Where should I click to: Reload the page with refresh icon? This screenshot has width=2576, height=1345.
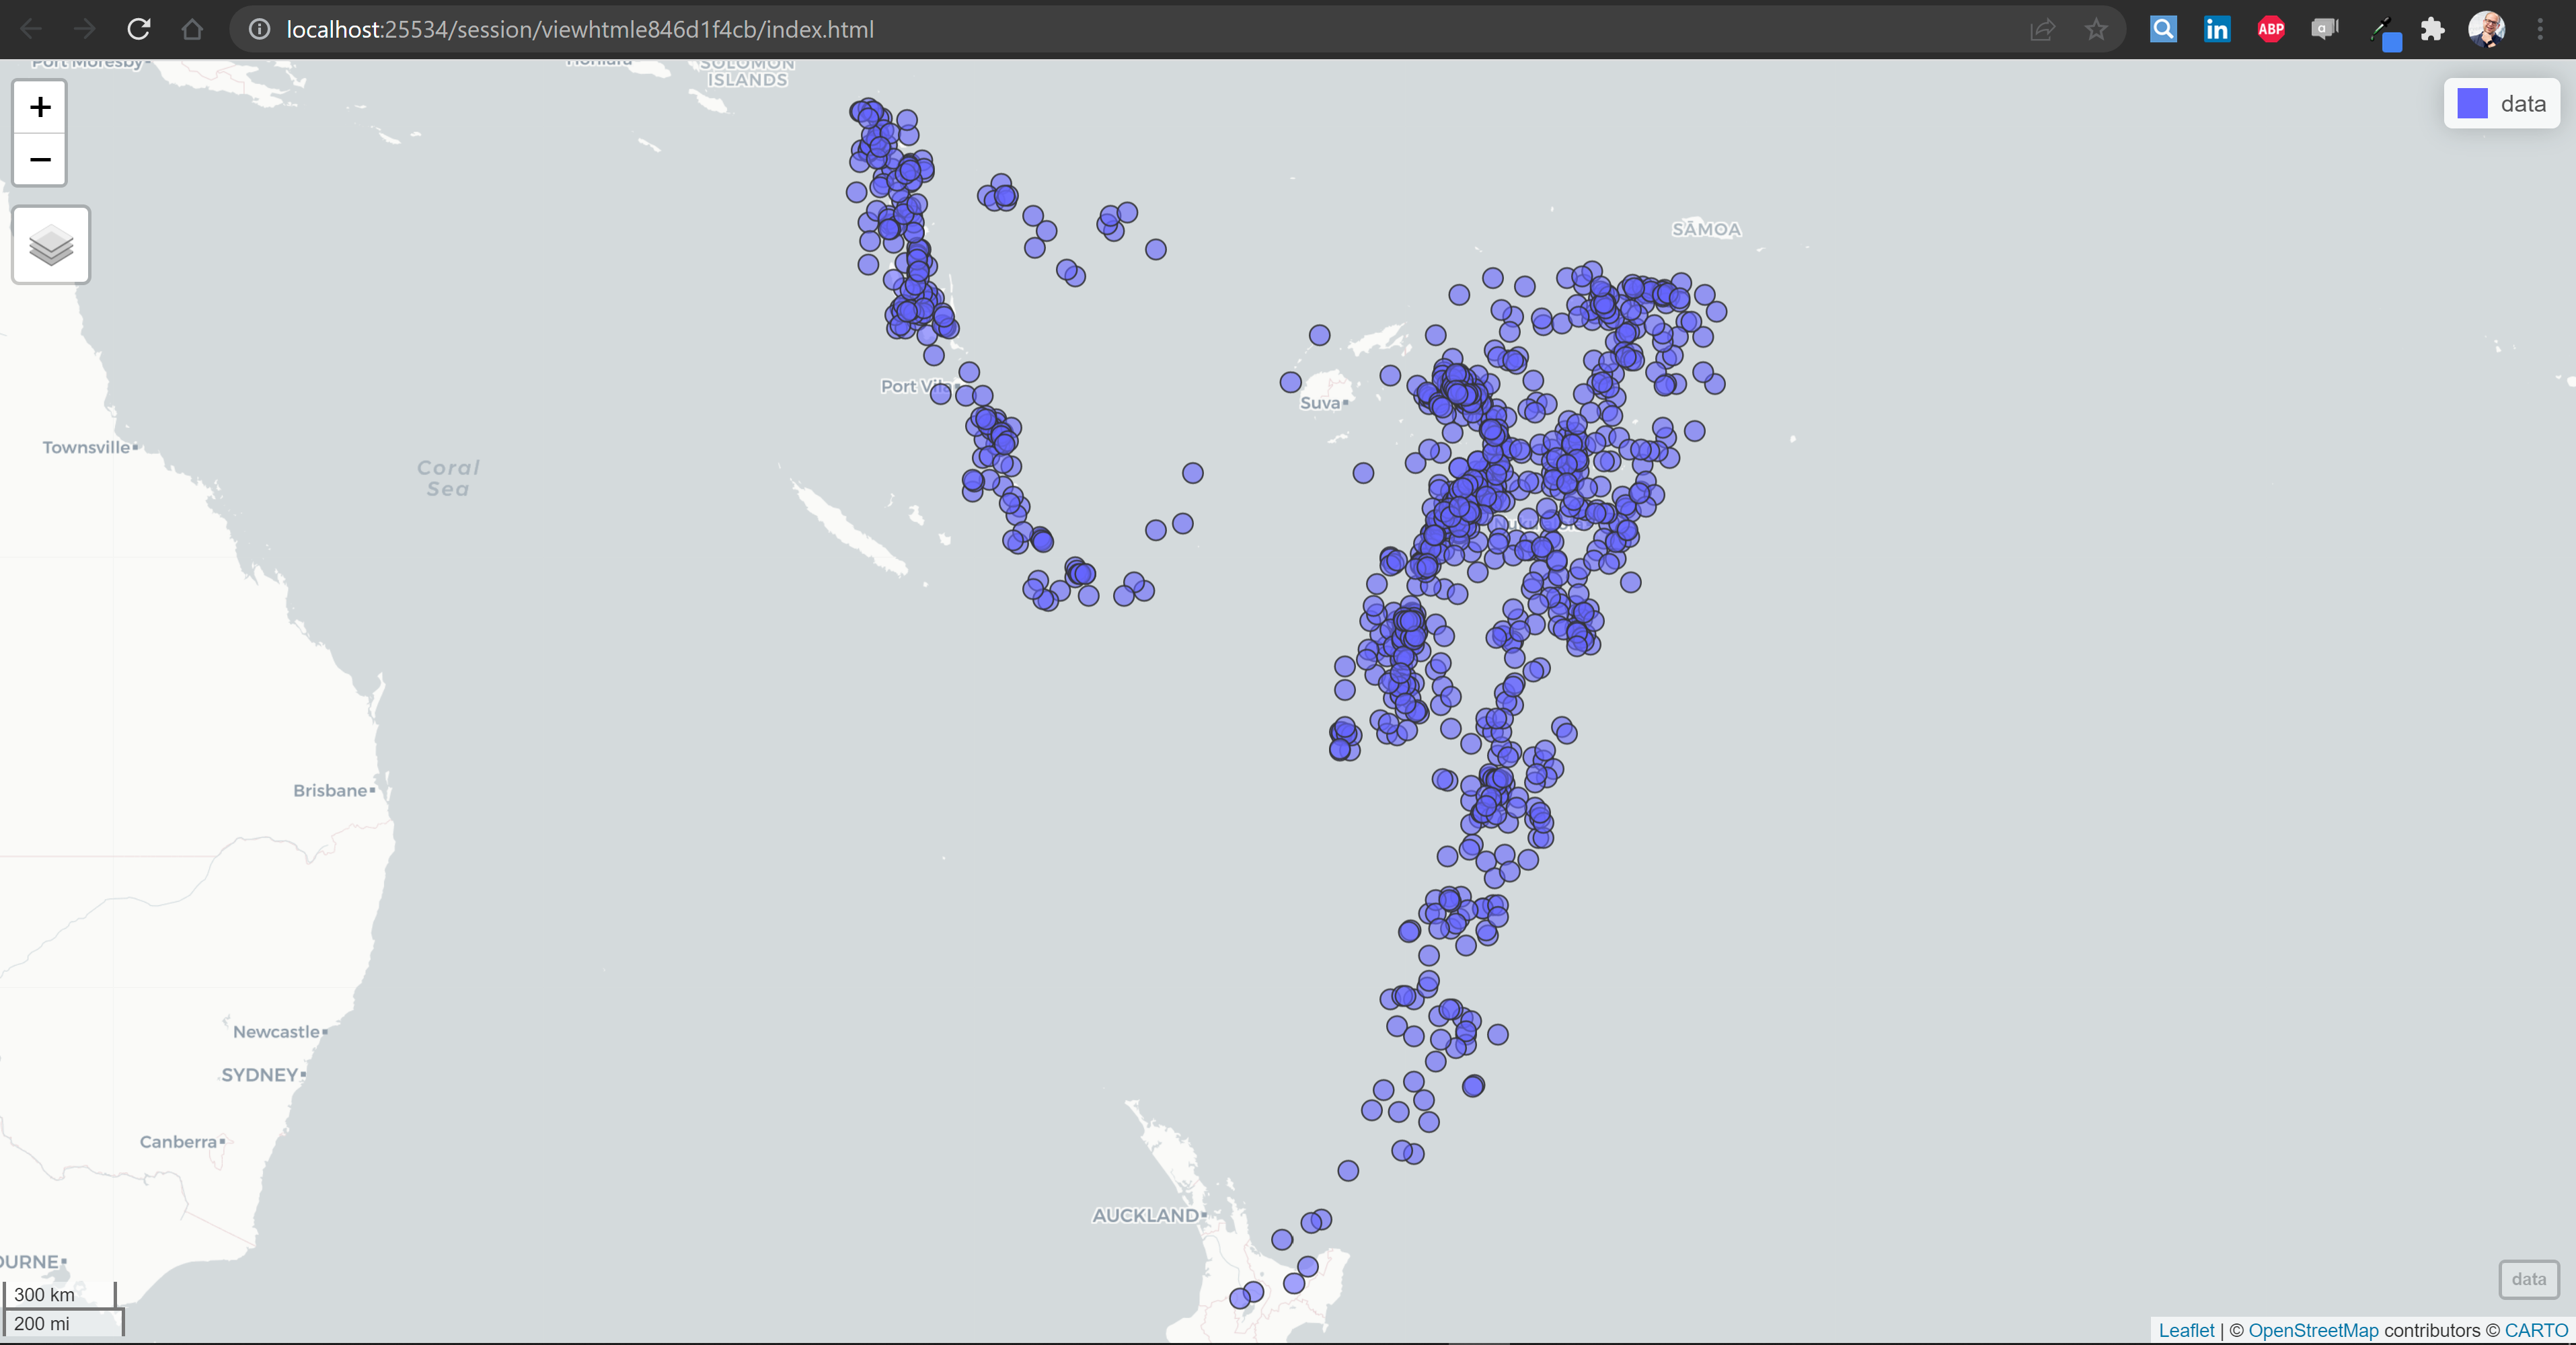coord(139,29)
